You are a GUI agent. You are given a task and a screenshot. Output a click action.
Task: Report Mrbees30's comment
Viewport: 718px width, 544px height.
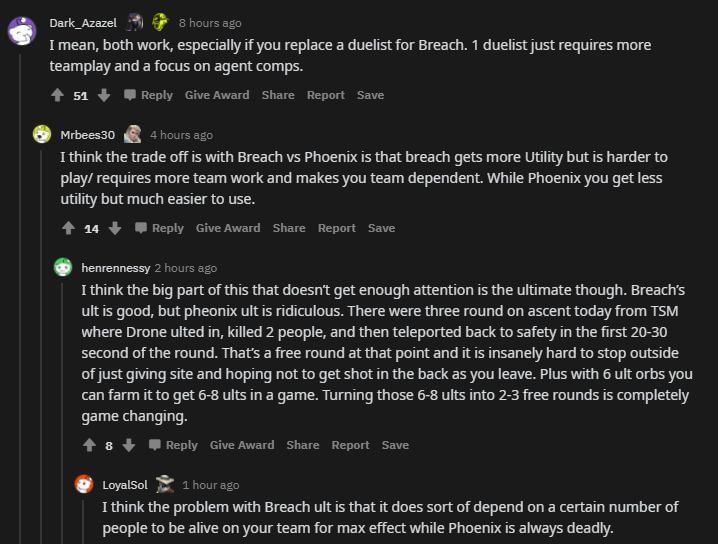[x=336, y=228]
